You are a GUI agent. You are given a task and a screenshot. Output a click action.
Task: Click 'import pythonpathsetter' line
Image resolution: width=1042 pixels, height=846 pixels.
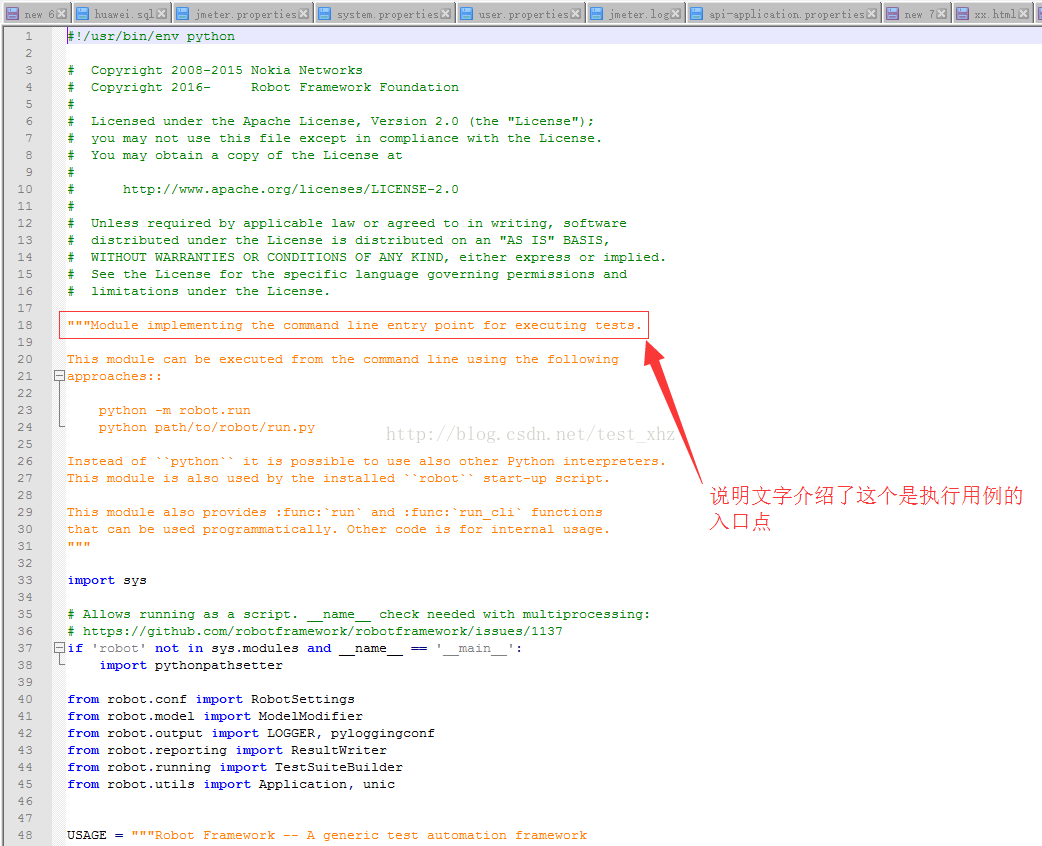tap(191, 665)
